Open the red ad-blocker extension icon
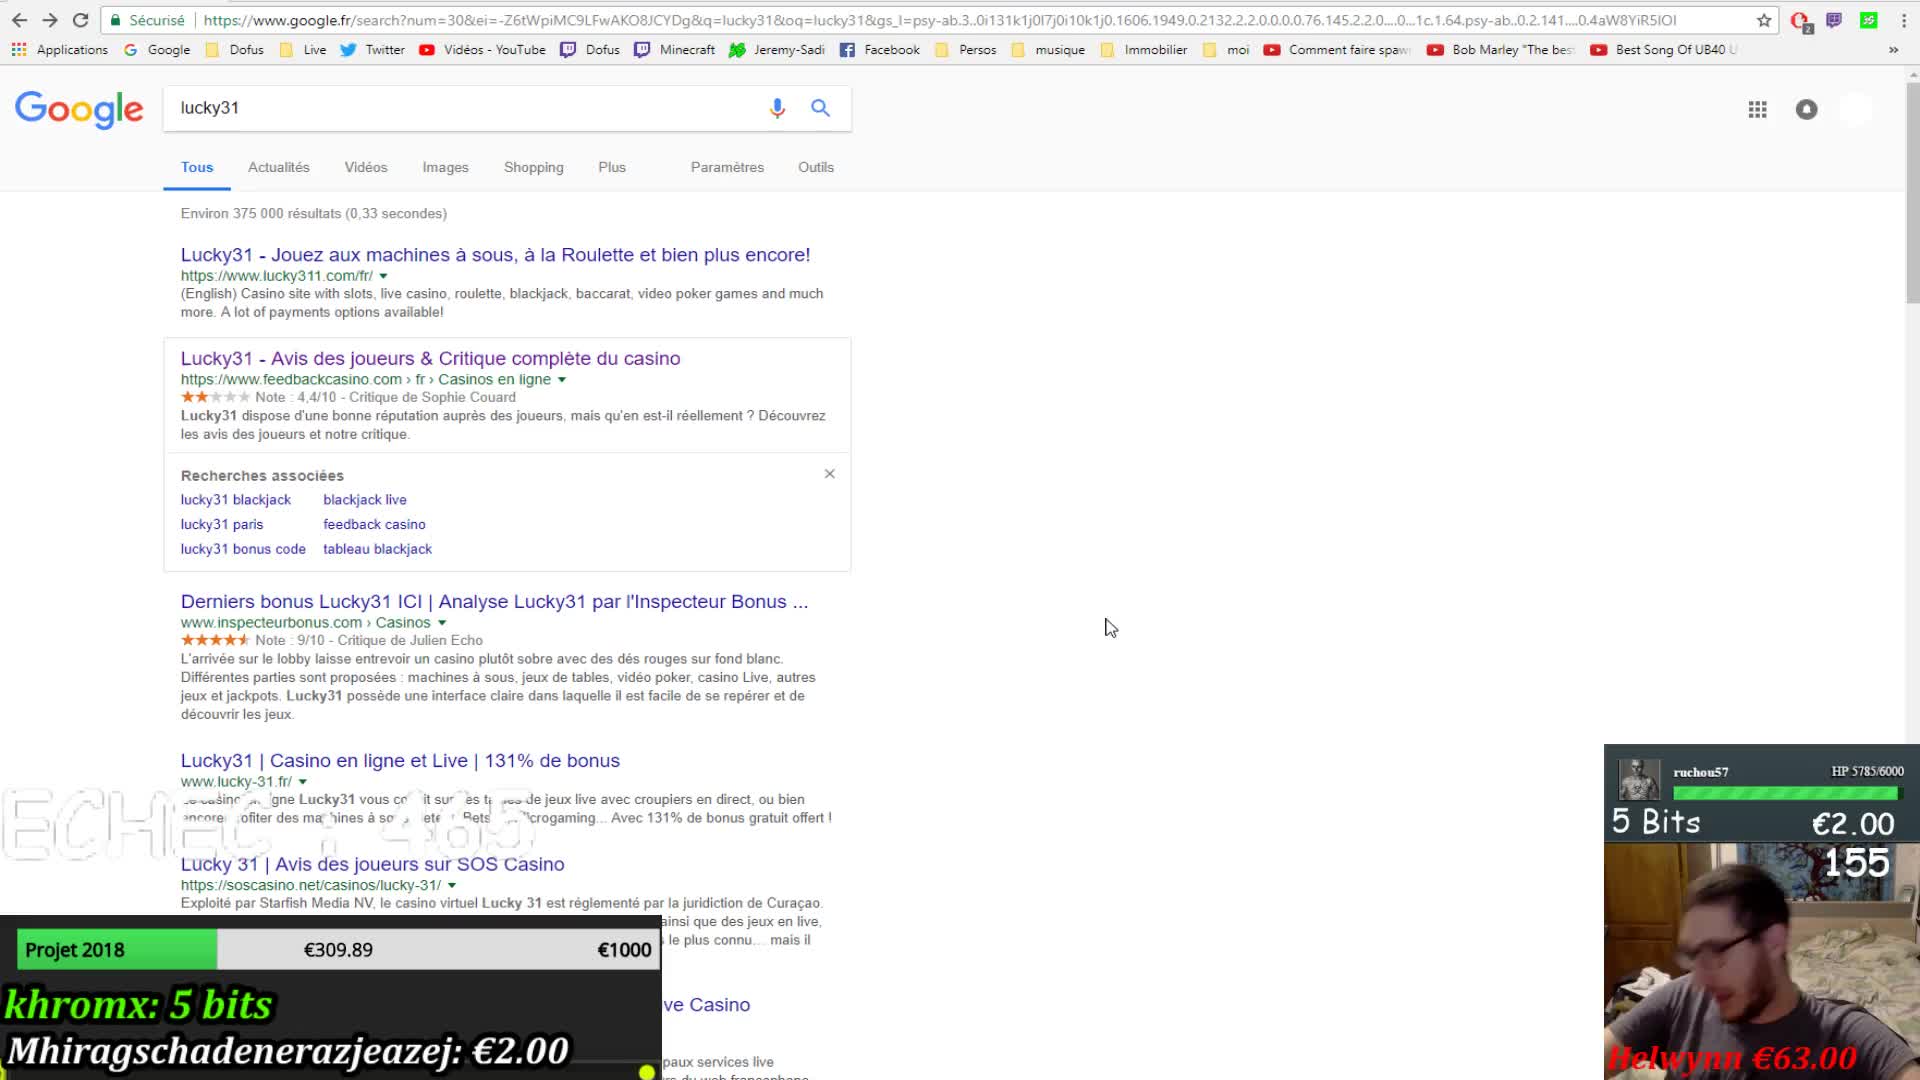Screen dimensions: 1920x1080 pos(1800,21)
